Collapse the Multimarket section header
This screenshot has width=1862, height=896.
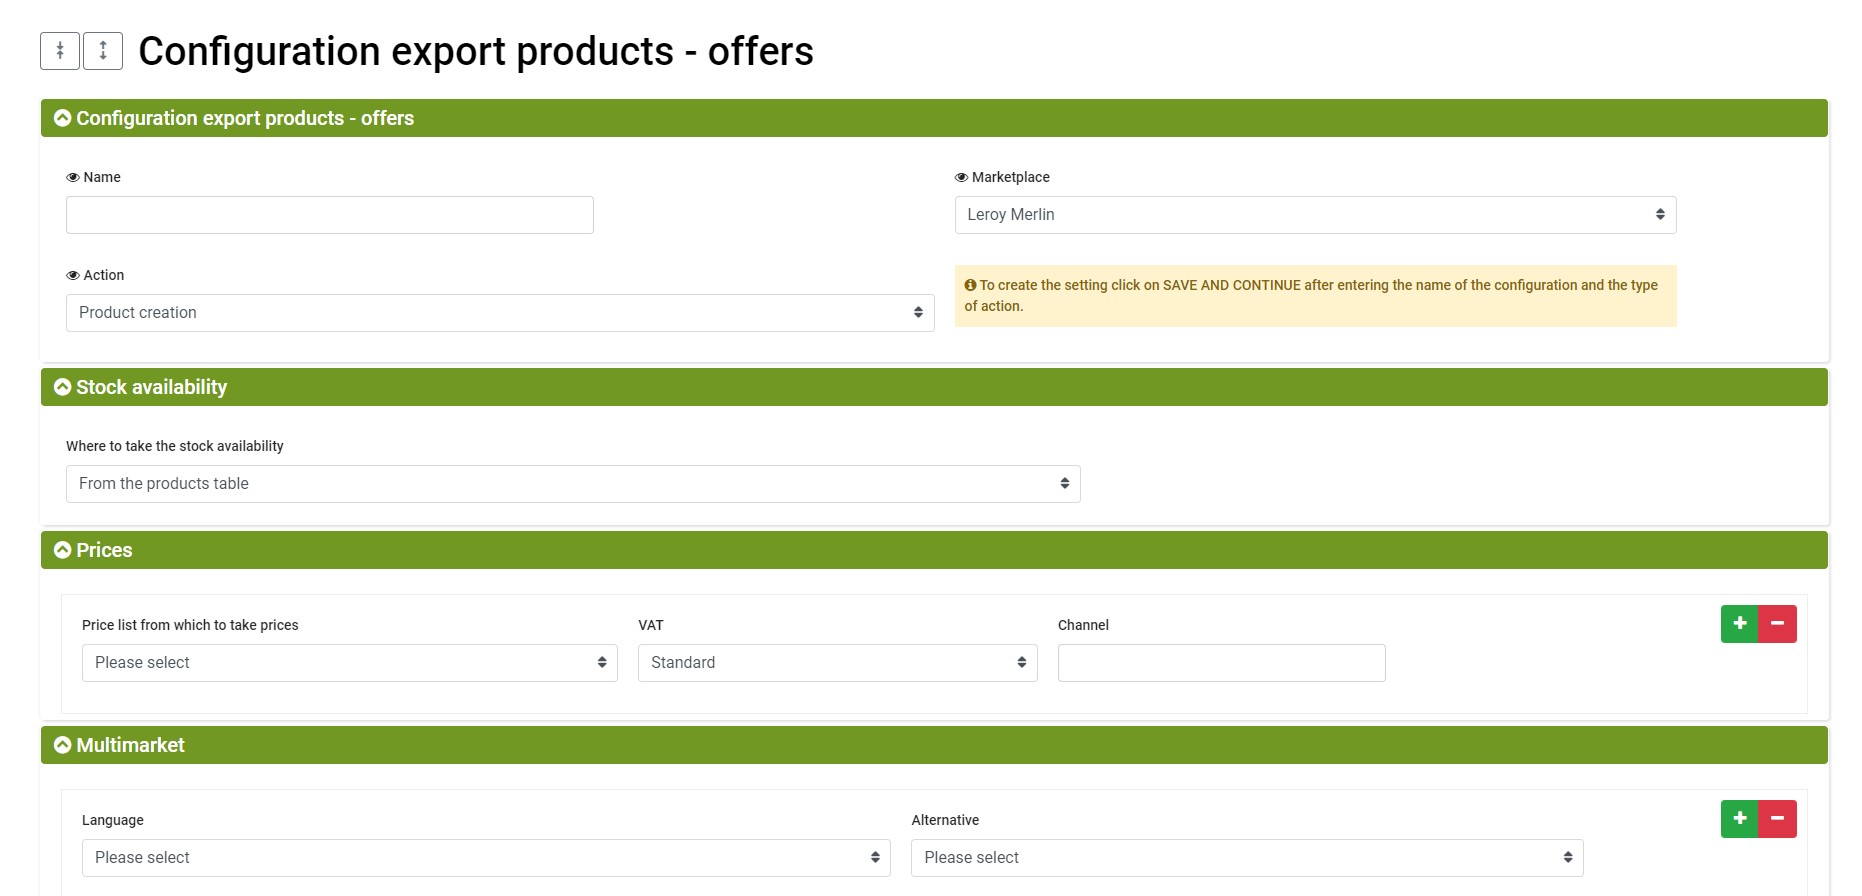coord(934,745)
